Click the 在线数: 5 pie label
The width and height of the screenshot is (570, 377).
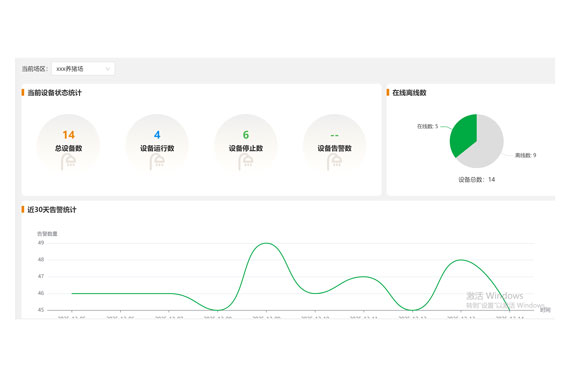pos(428,126)
